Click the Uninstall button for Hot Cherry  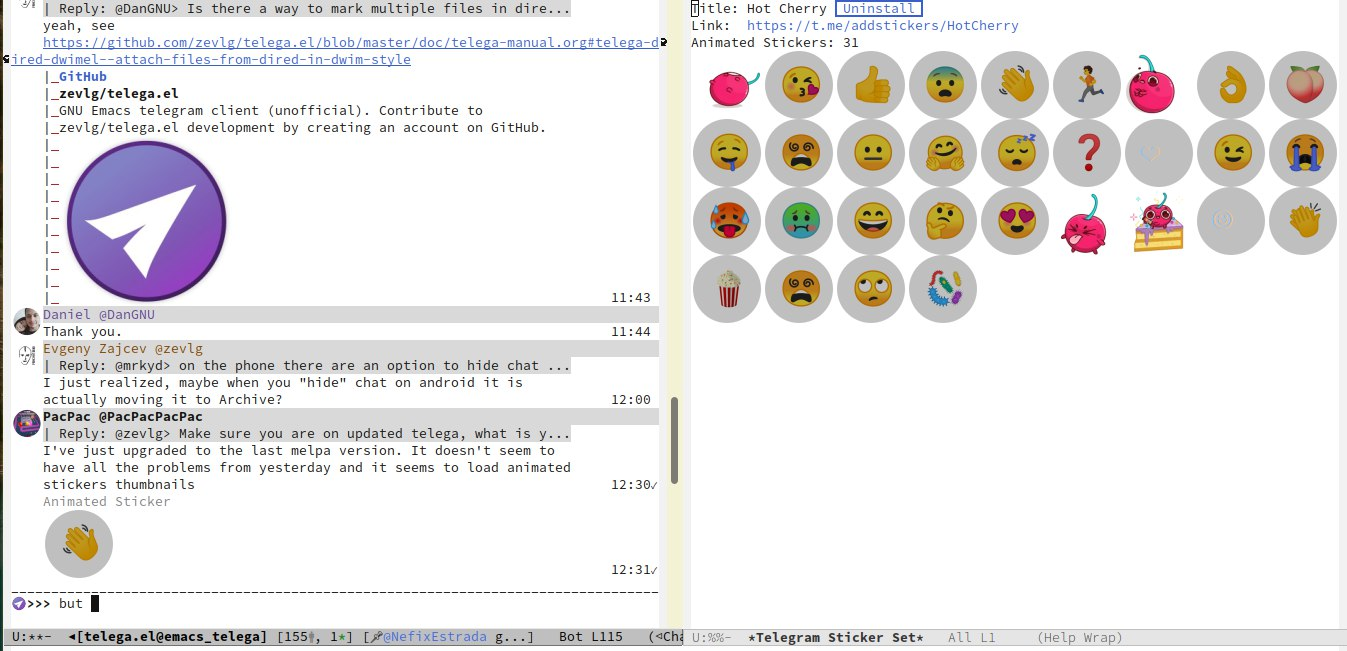click(x=879, y=9)
